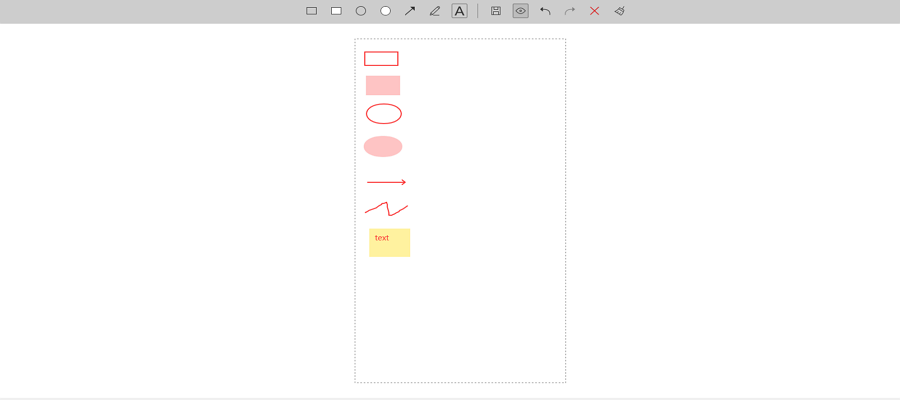This screenshot has width=900, height=400.
Task: Redo the undone annotation
Action: click(570, 11)
